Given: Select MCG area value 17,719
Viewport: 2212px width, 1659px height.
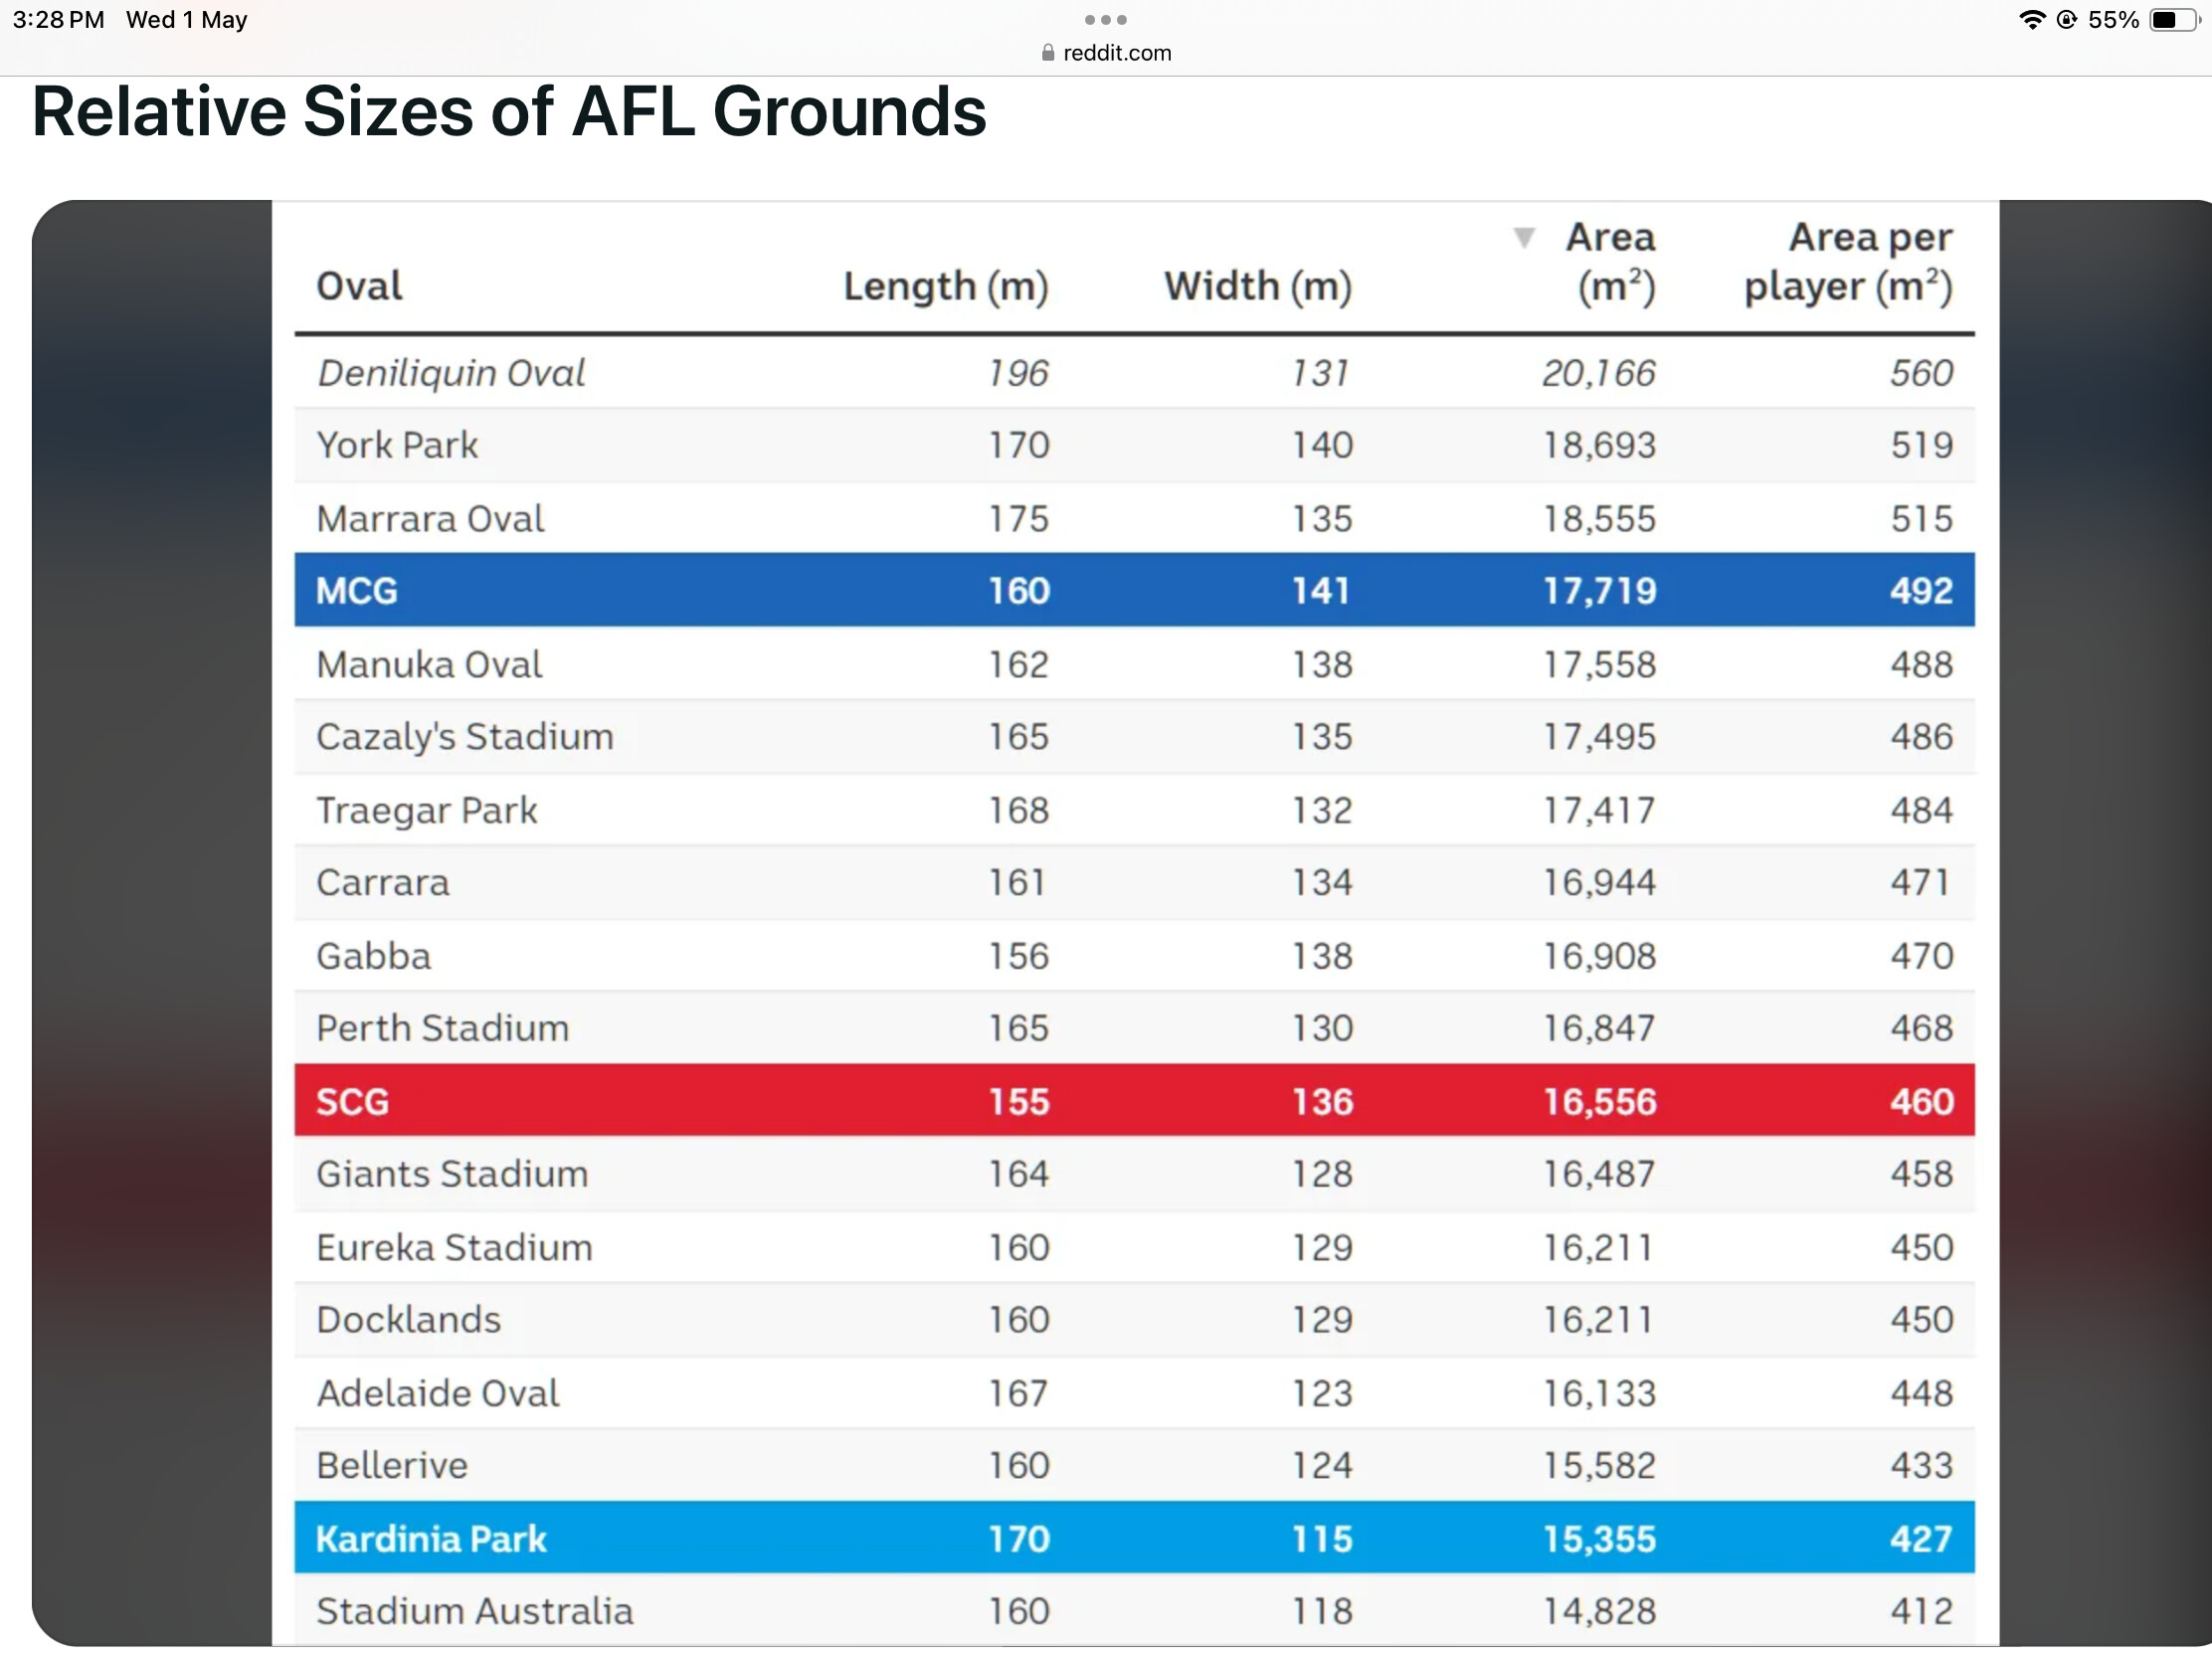Looking at the screenshot, I should coord(1599,591).
